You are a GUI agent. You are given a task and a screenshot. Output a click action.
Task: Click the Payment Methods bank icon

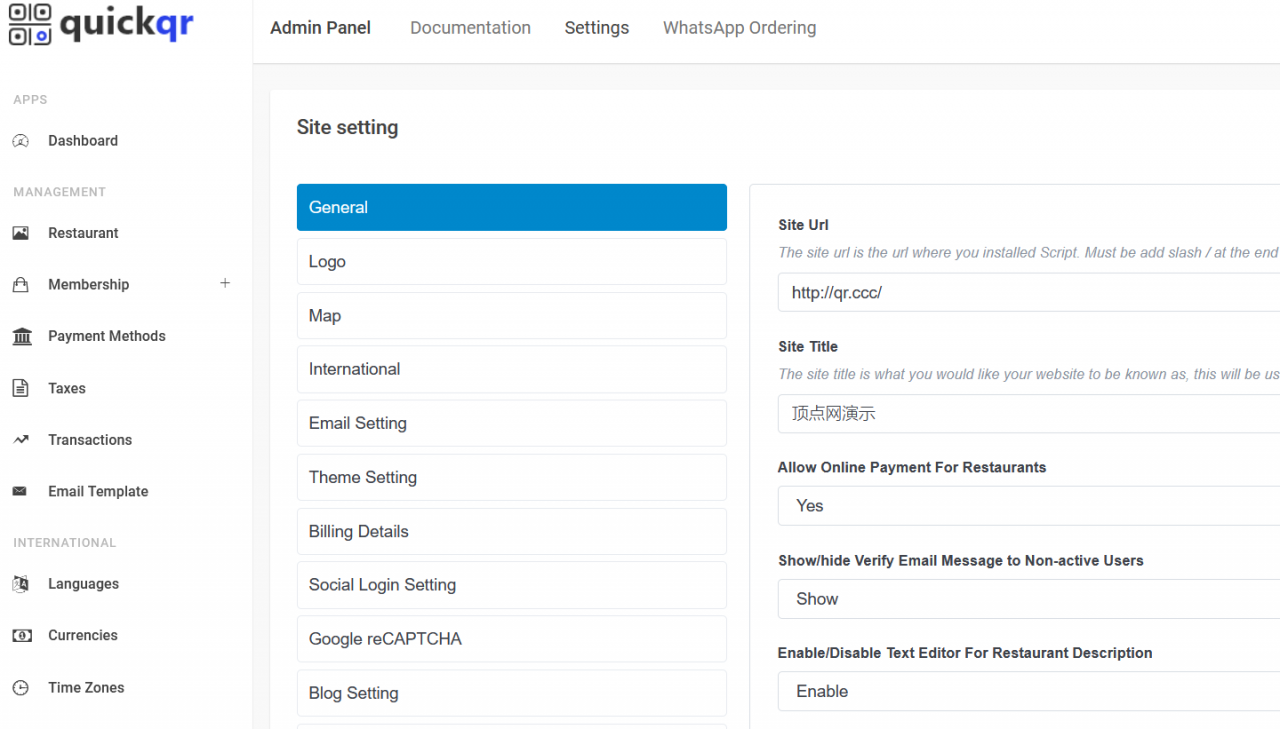(x=21, y=337)
